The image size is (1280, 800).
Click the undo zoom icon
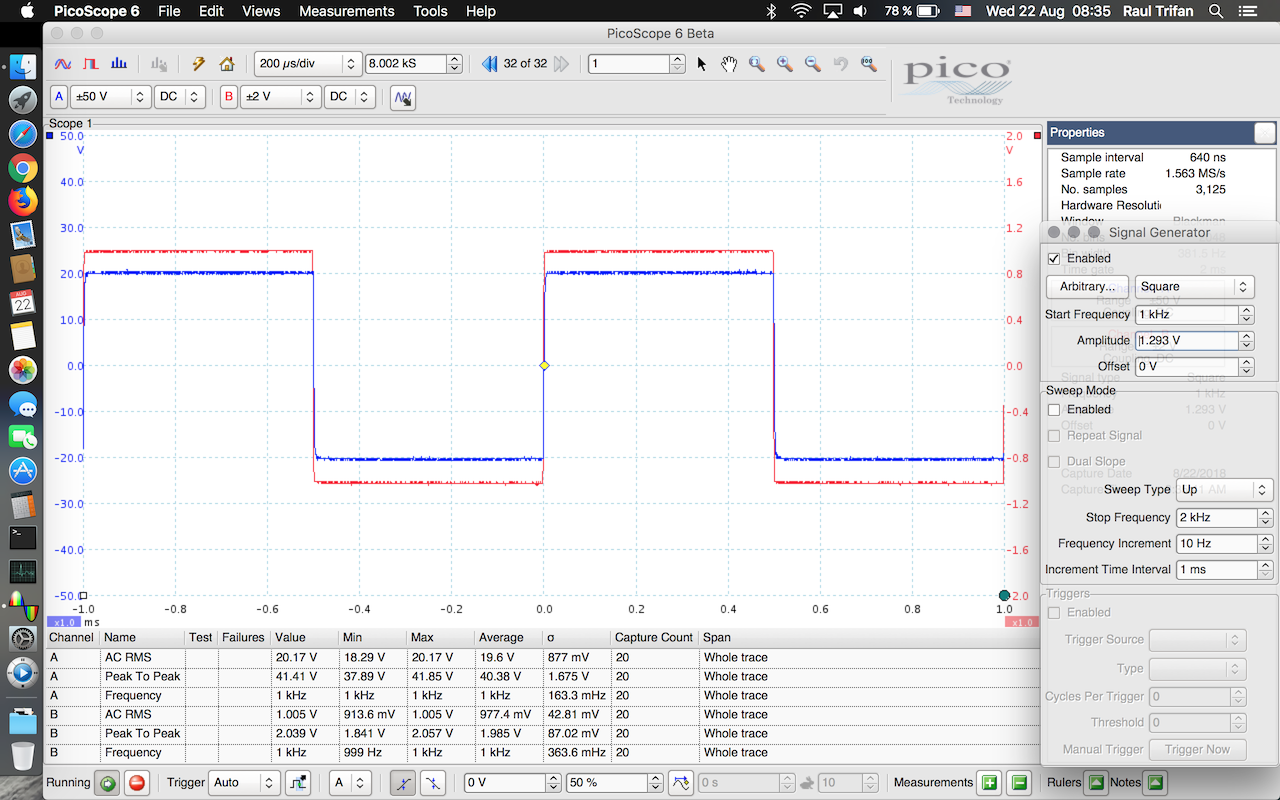tap(841, 64)
